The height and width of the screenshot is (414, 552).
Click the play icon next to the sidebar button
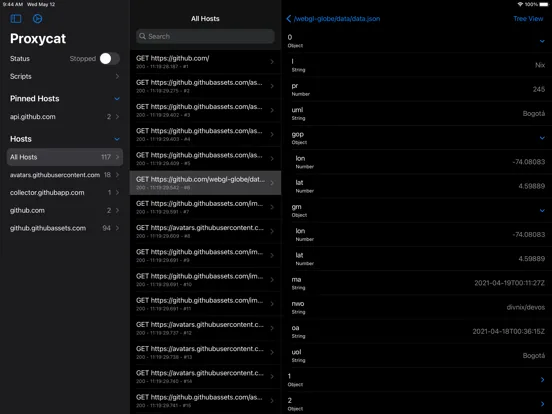37,19
